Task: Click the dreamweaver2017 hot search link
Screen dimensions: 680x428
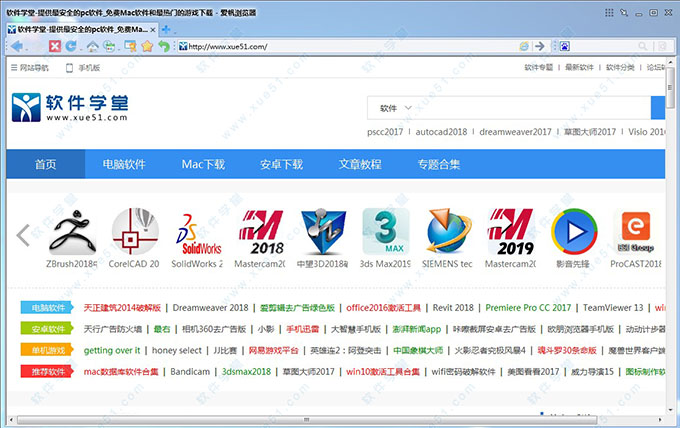Action: pos(515,132)
